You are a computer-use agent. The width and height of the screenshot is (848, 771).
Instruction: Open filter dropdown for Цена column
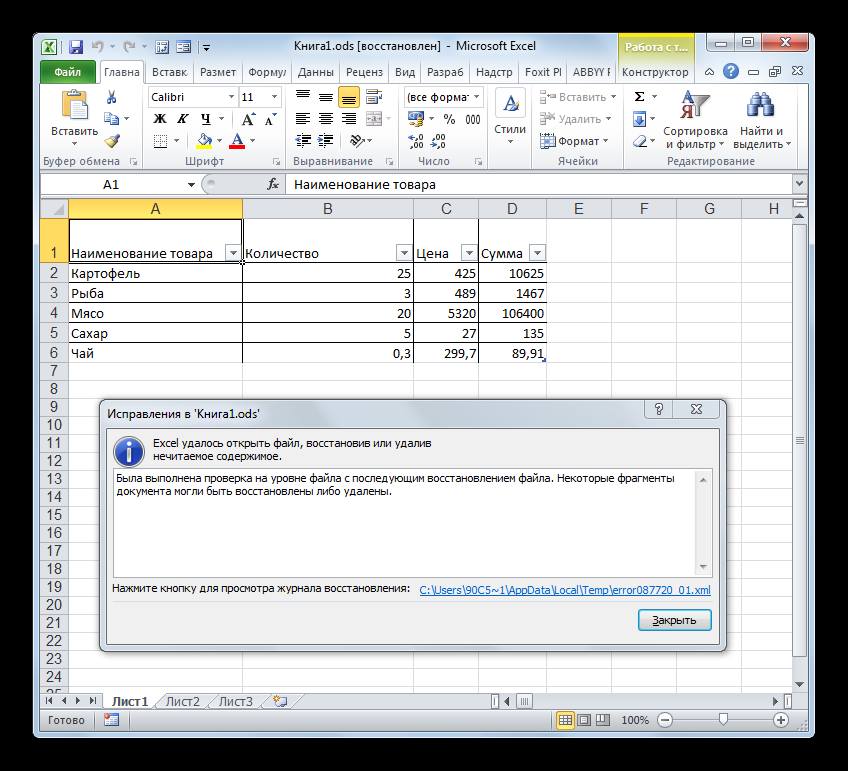coord(469,253)
